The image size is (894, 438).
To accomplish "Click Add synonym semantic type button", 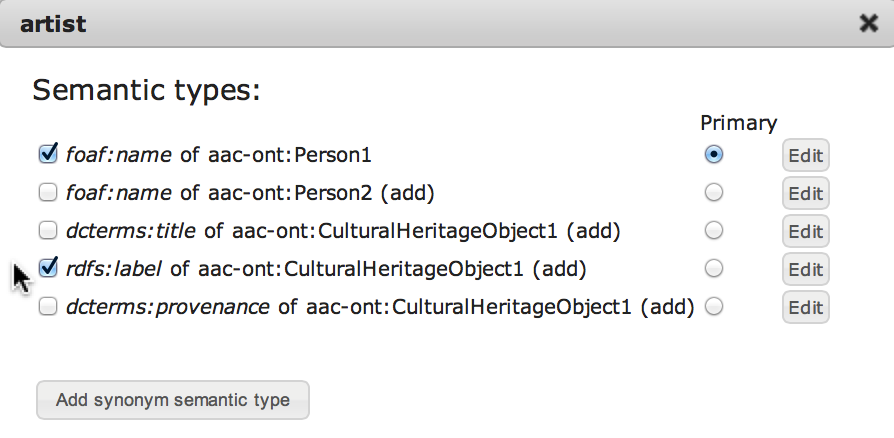I will [173, 400].
